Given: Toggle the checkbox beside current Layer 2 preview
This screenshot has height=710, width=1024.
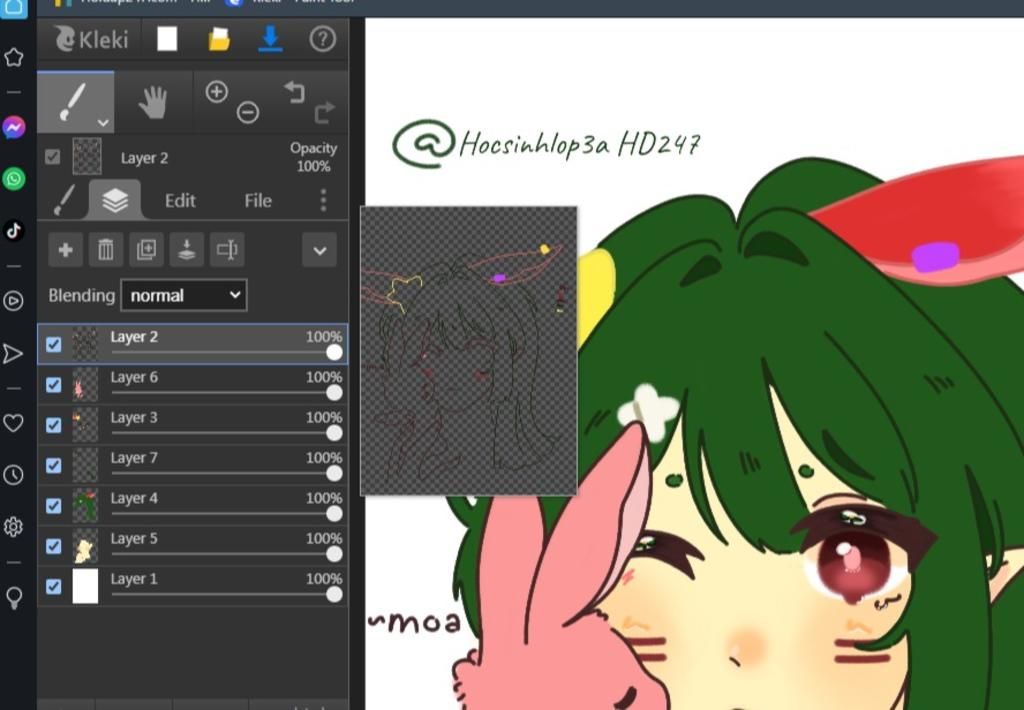Looking at the screenshot, I should pos(52,157).
